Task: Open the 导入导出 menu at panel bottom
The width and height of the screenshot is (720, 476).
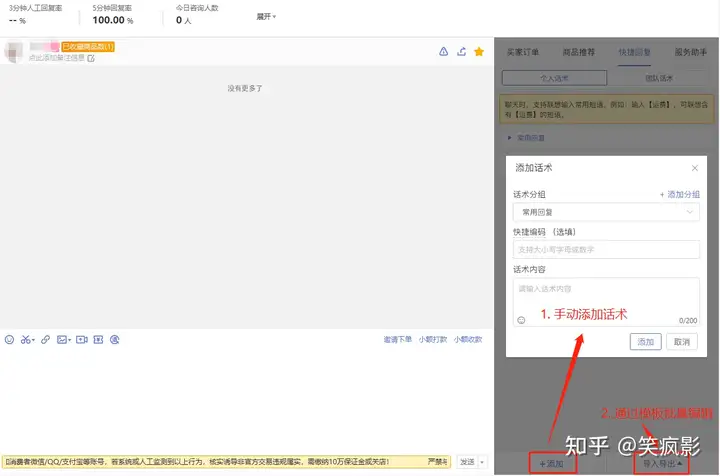Action: (x=662, y=464)
